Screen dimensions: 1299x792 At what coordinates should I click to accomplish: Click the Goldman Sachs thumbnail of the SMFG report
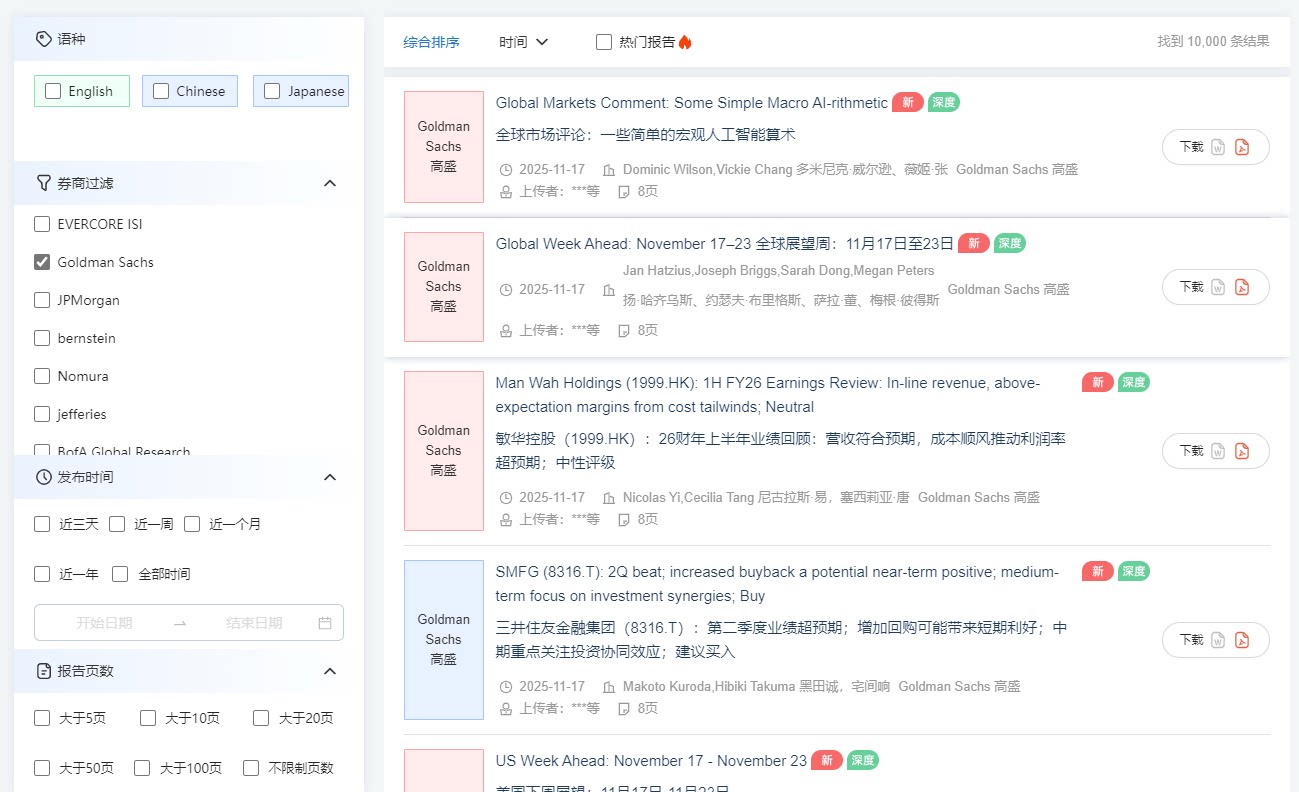(x=444, y=640)
